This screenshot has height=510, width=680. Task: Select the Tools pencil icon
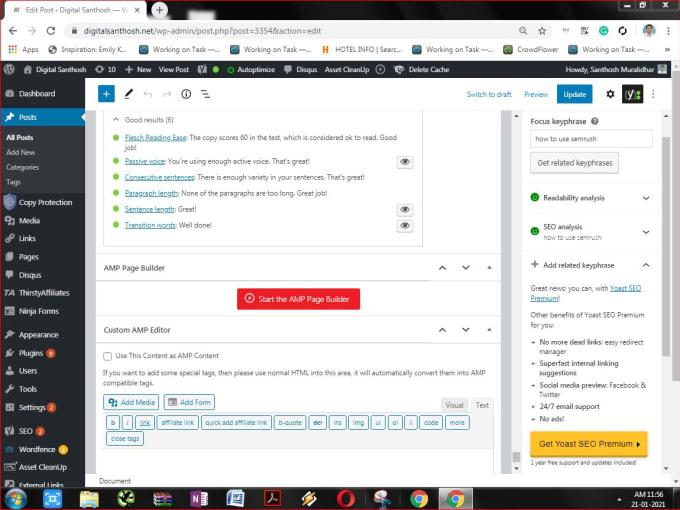[x=128, y=94]
